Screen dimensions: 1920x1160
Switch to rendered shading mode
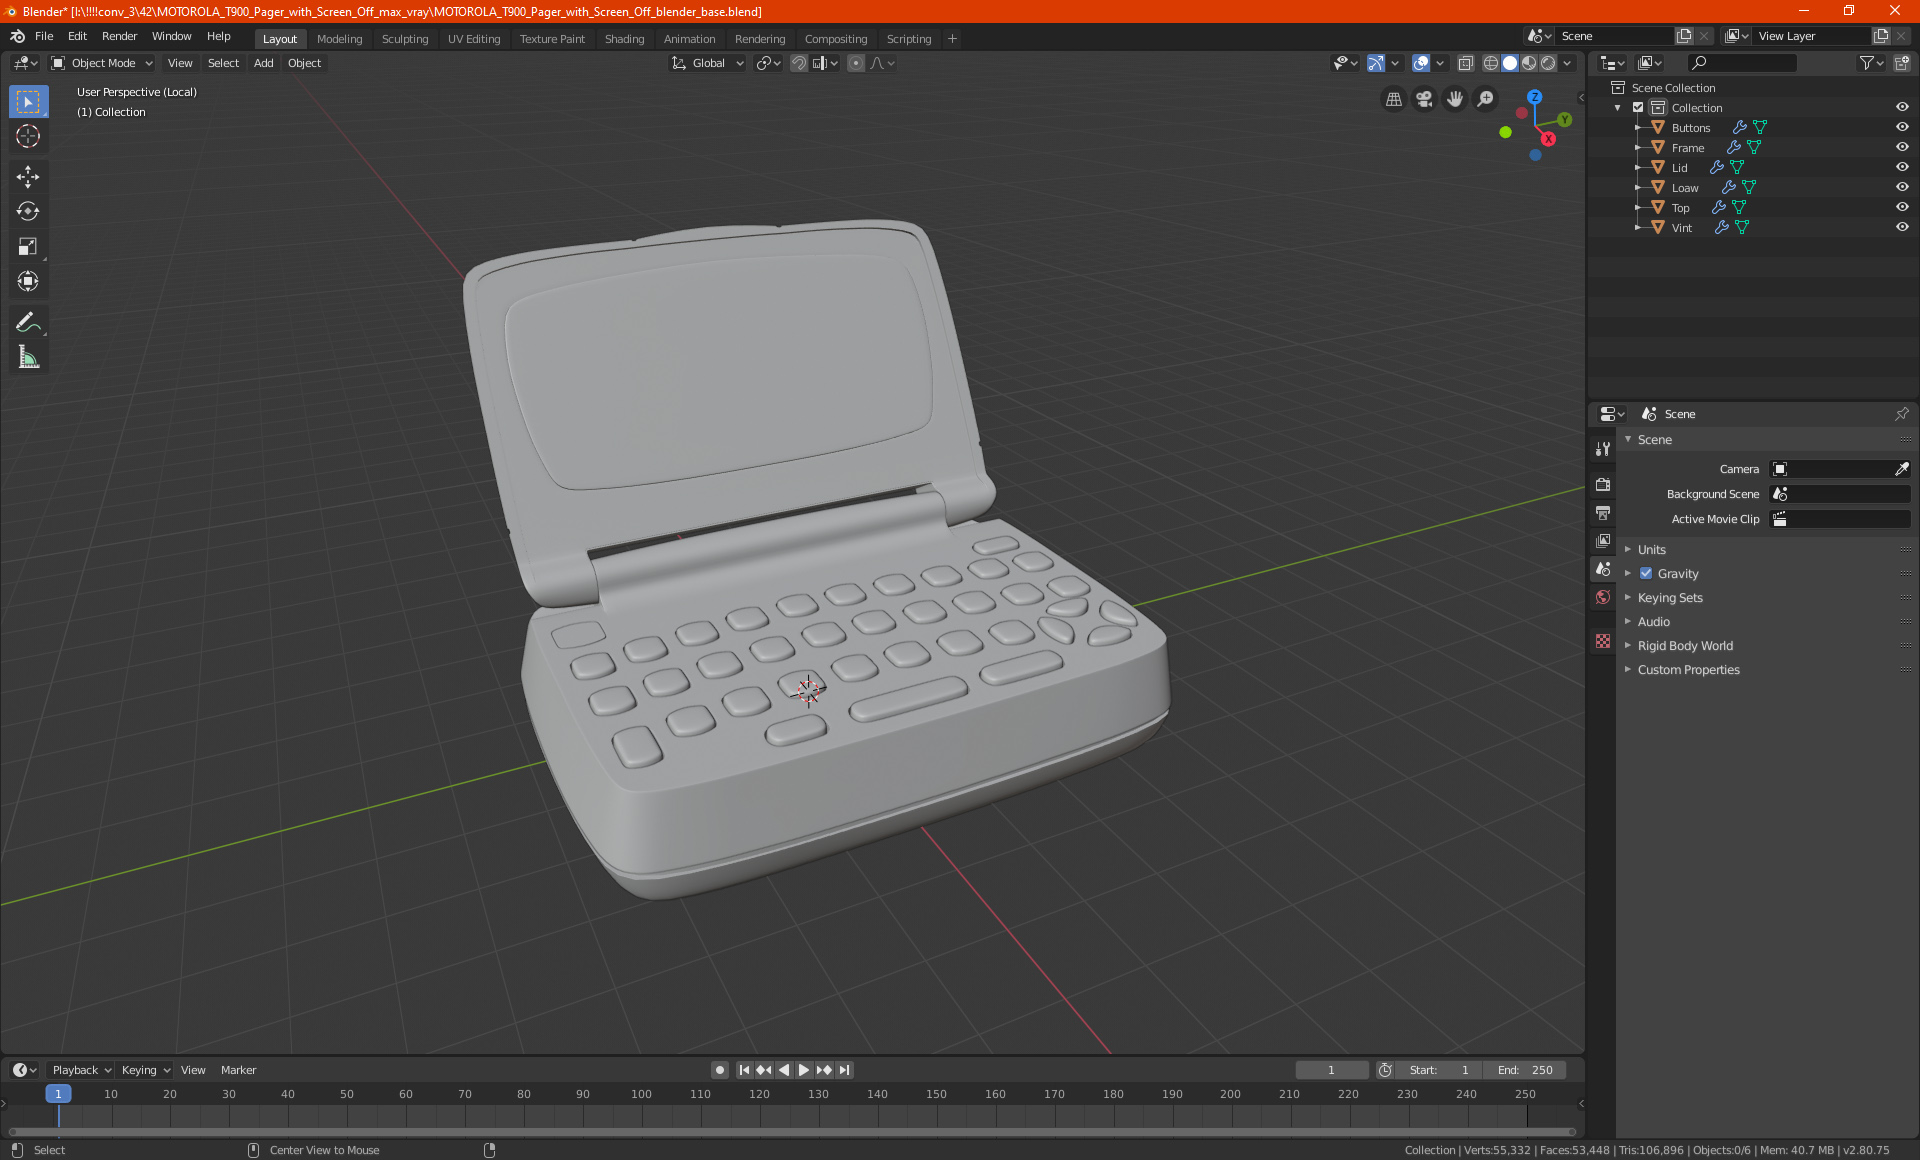click(1548, 63)
